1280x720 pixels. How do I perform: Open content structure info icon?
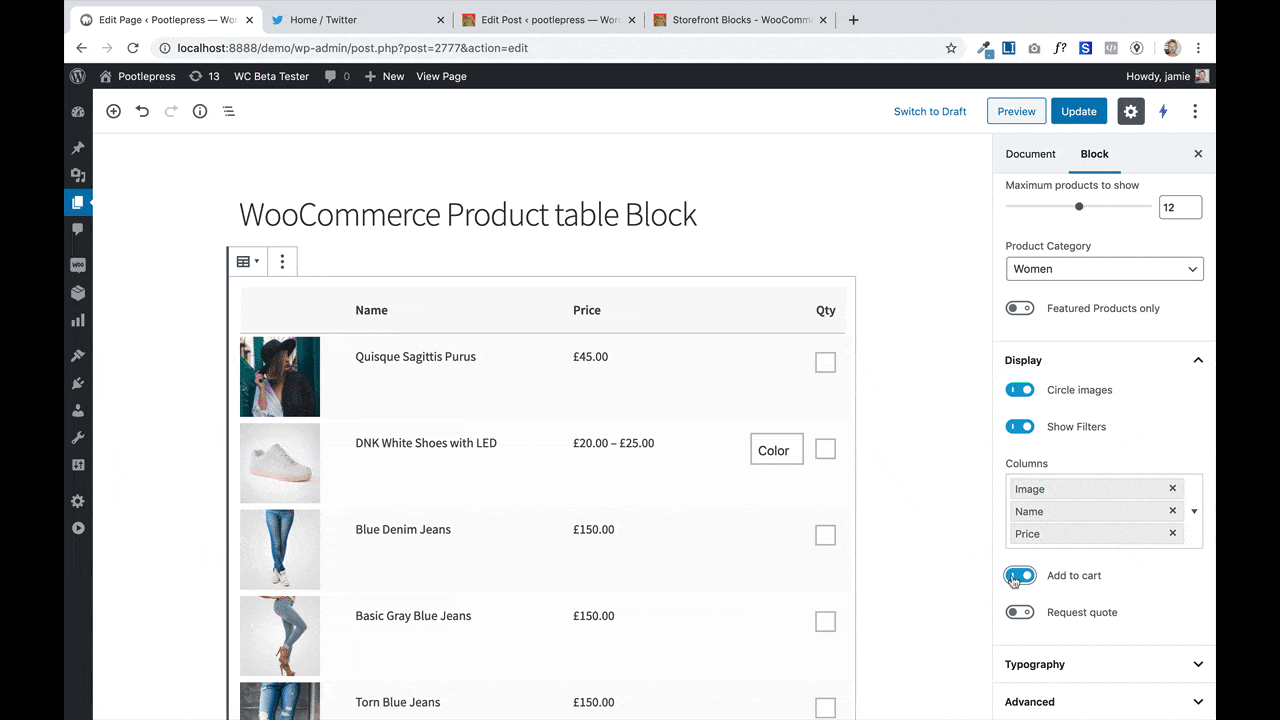coord(200,111)
